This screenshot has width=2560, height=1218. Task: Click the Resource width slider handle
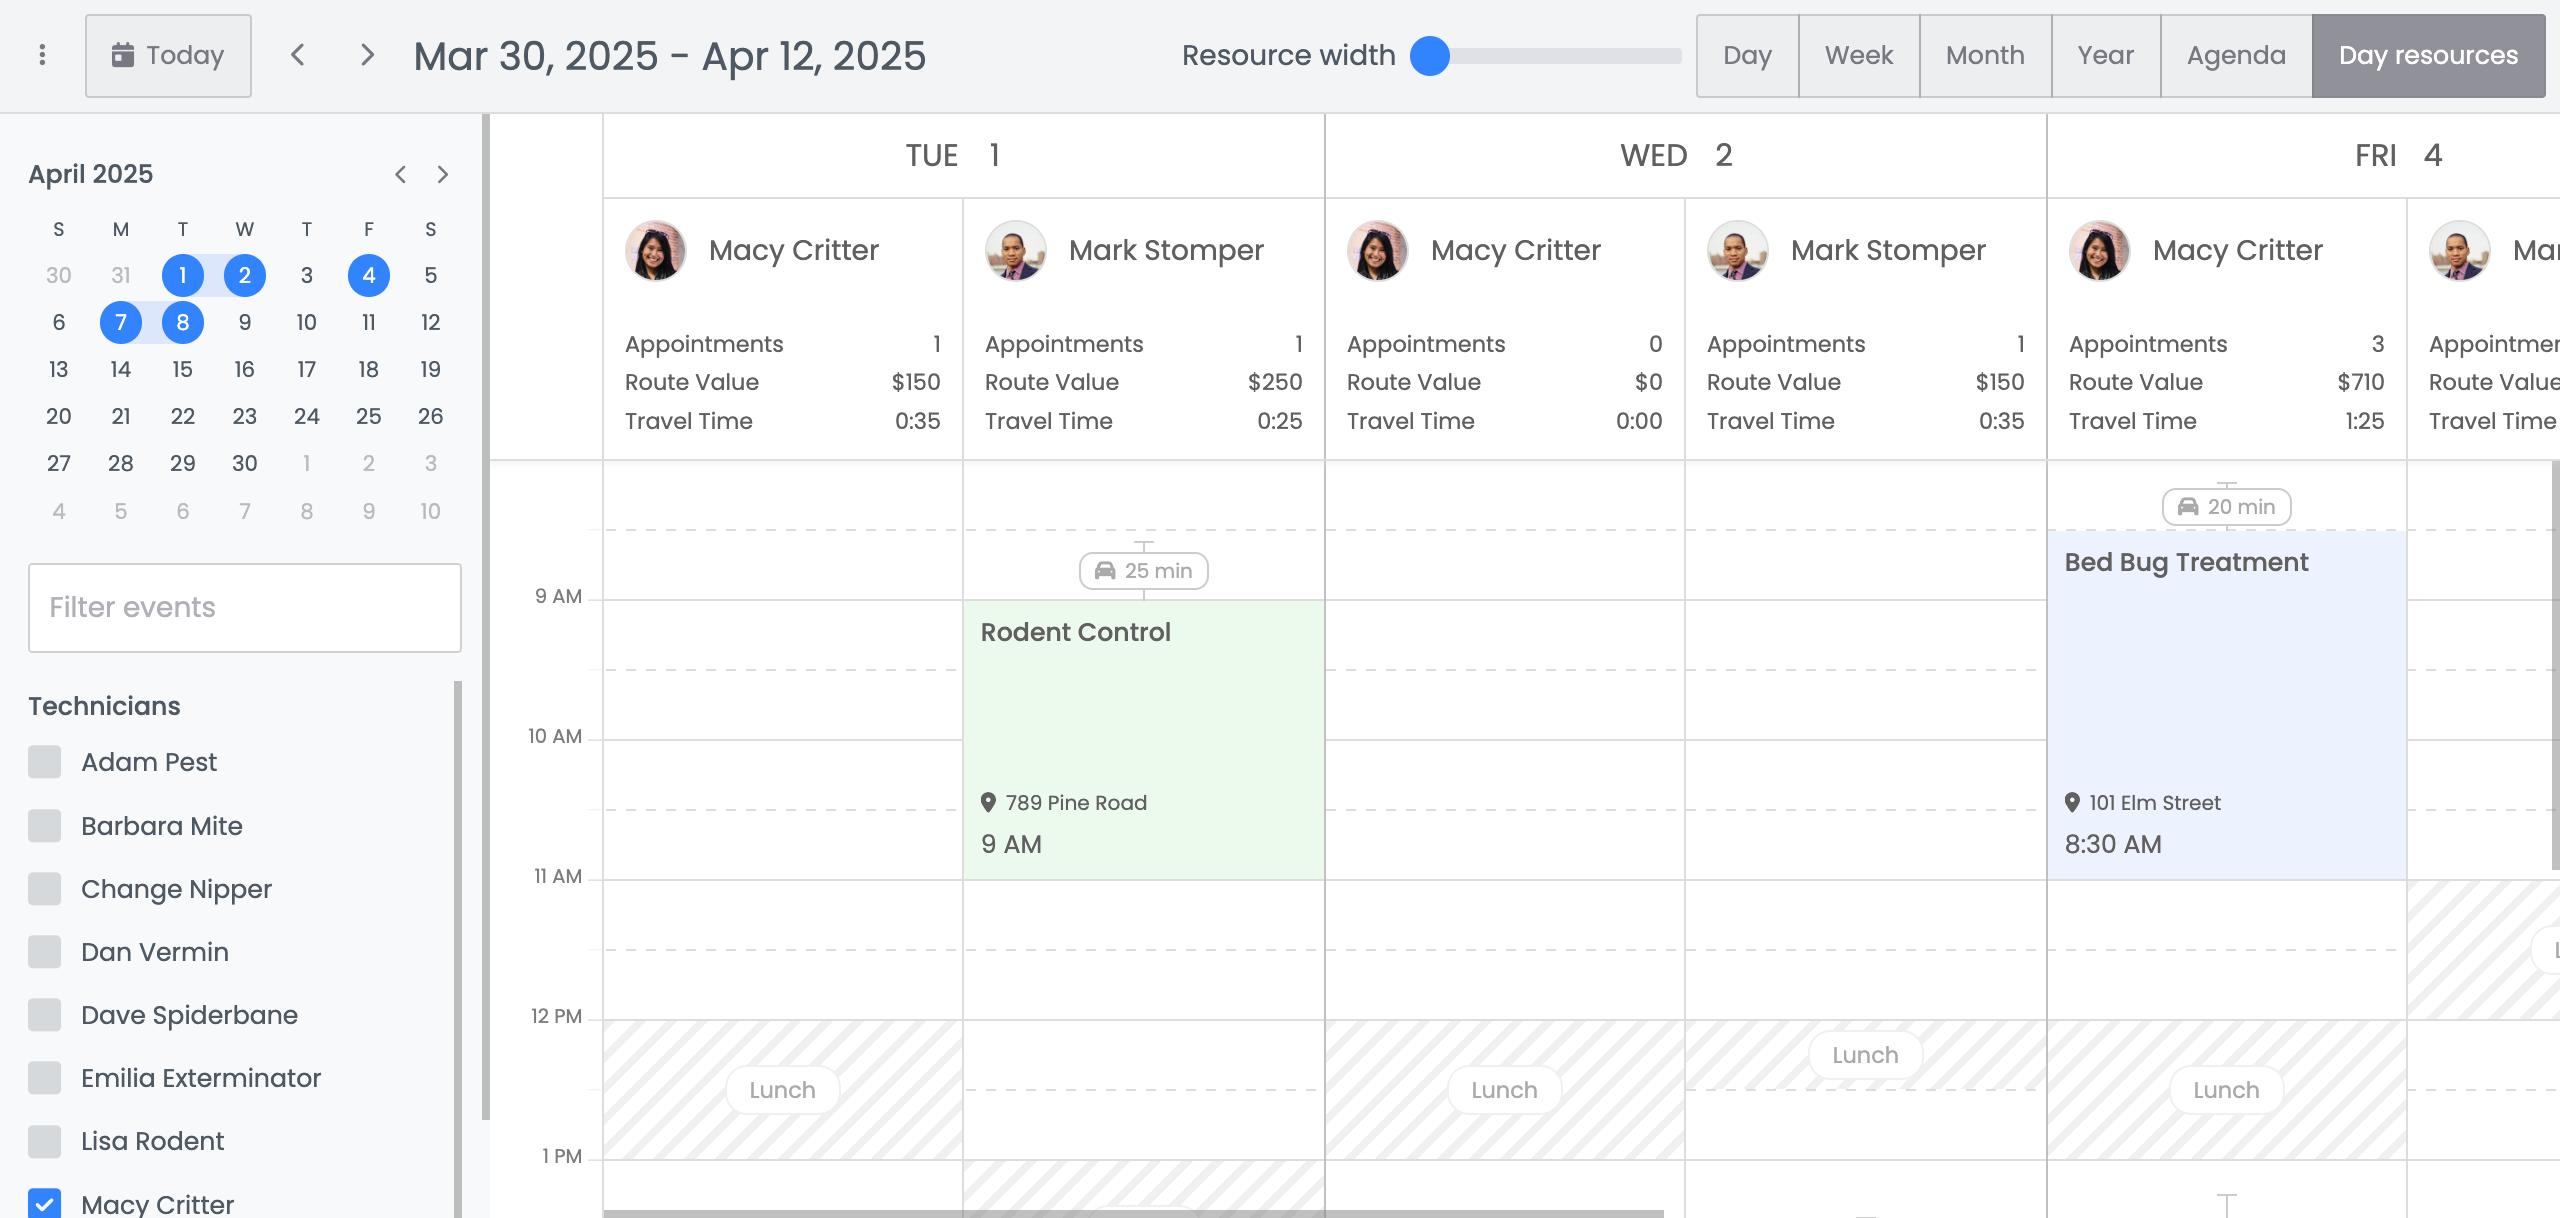pyautogui.click(x=1429, y=56)
